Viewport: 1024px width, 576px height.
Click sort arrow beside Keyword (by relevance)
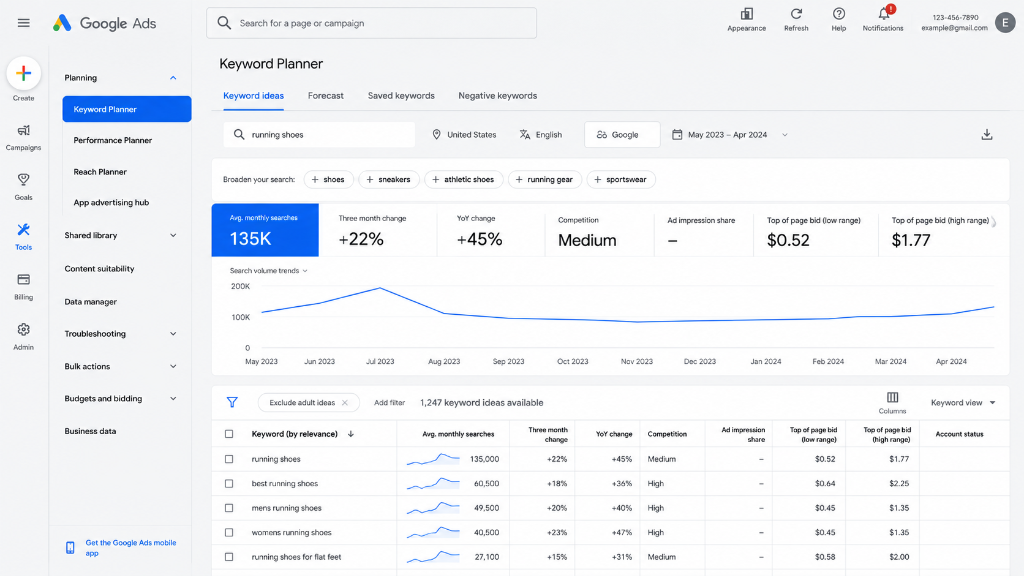351,434
